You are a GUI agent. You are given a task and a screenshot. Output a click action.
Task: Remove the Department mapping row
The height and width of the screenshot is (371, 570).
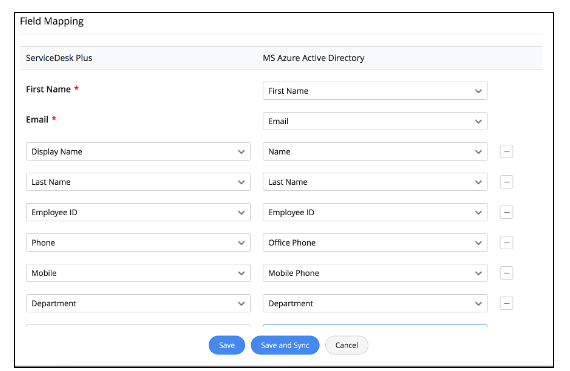point(506,303)
